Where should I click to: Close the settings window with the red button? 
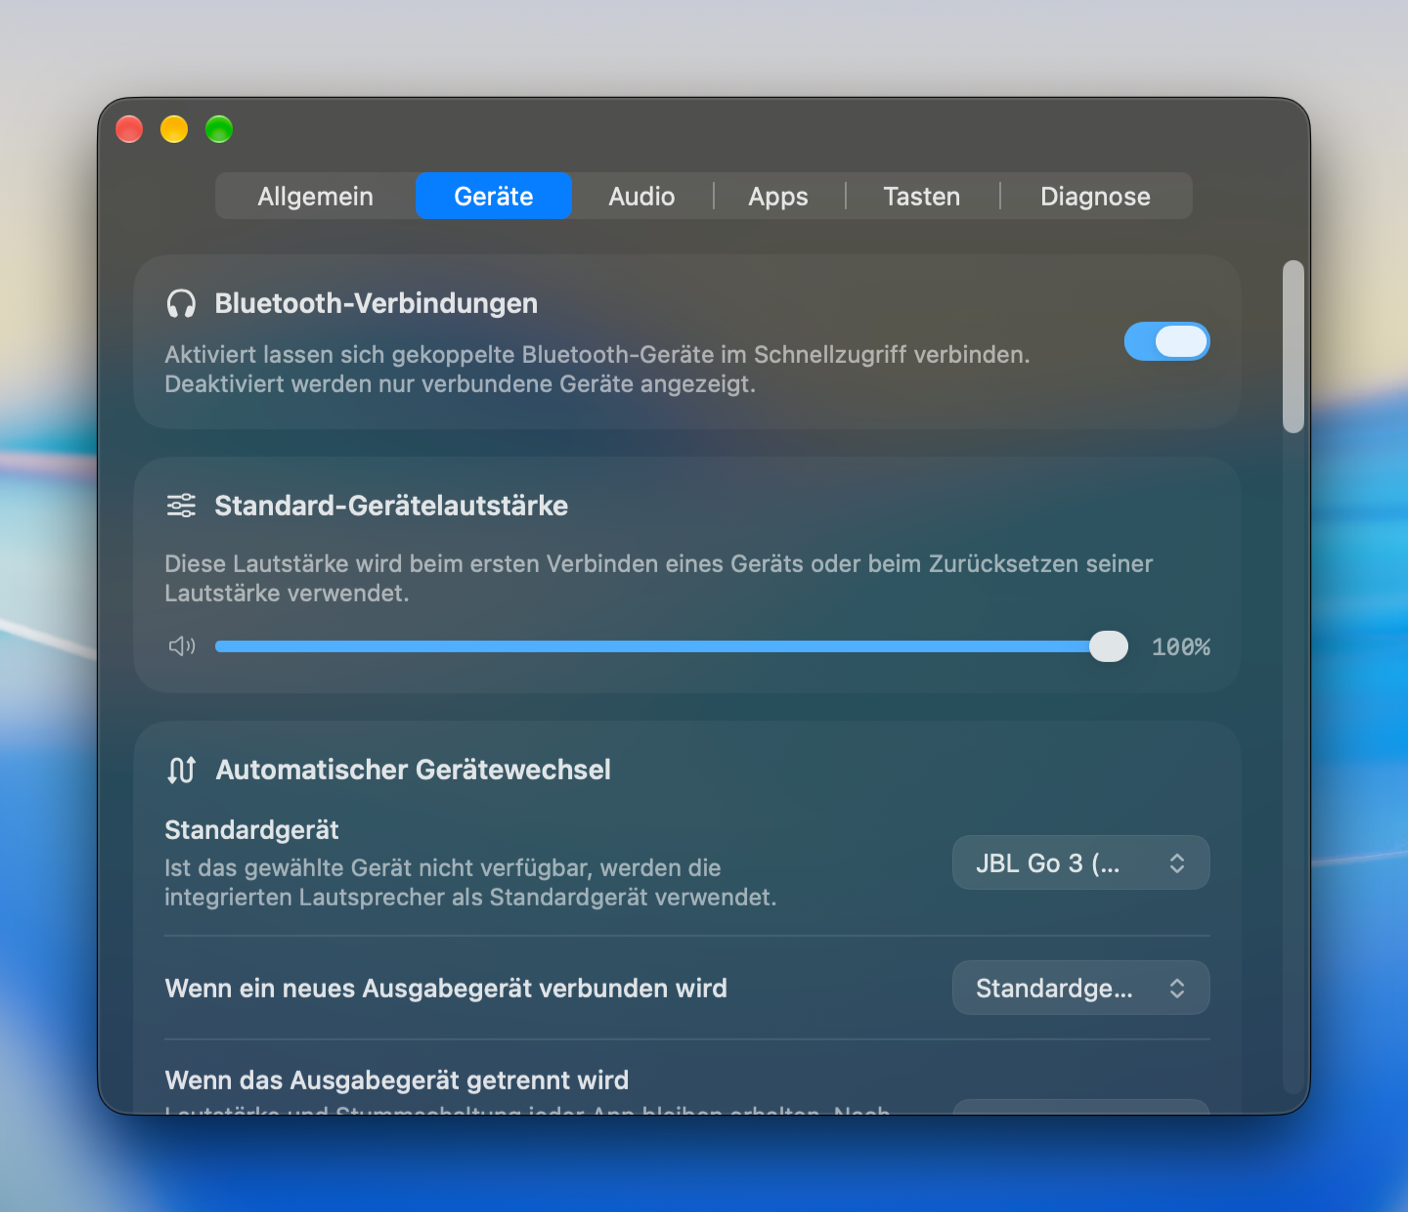click(130, 129)
